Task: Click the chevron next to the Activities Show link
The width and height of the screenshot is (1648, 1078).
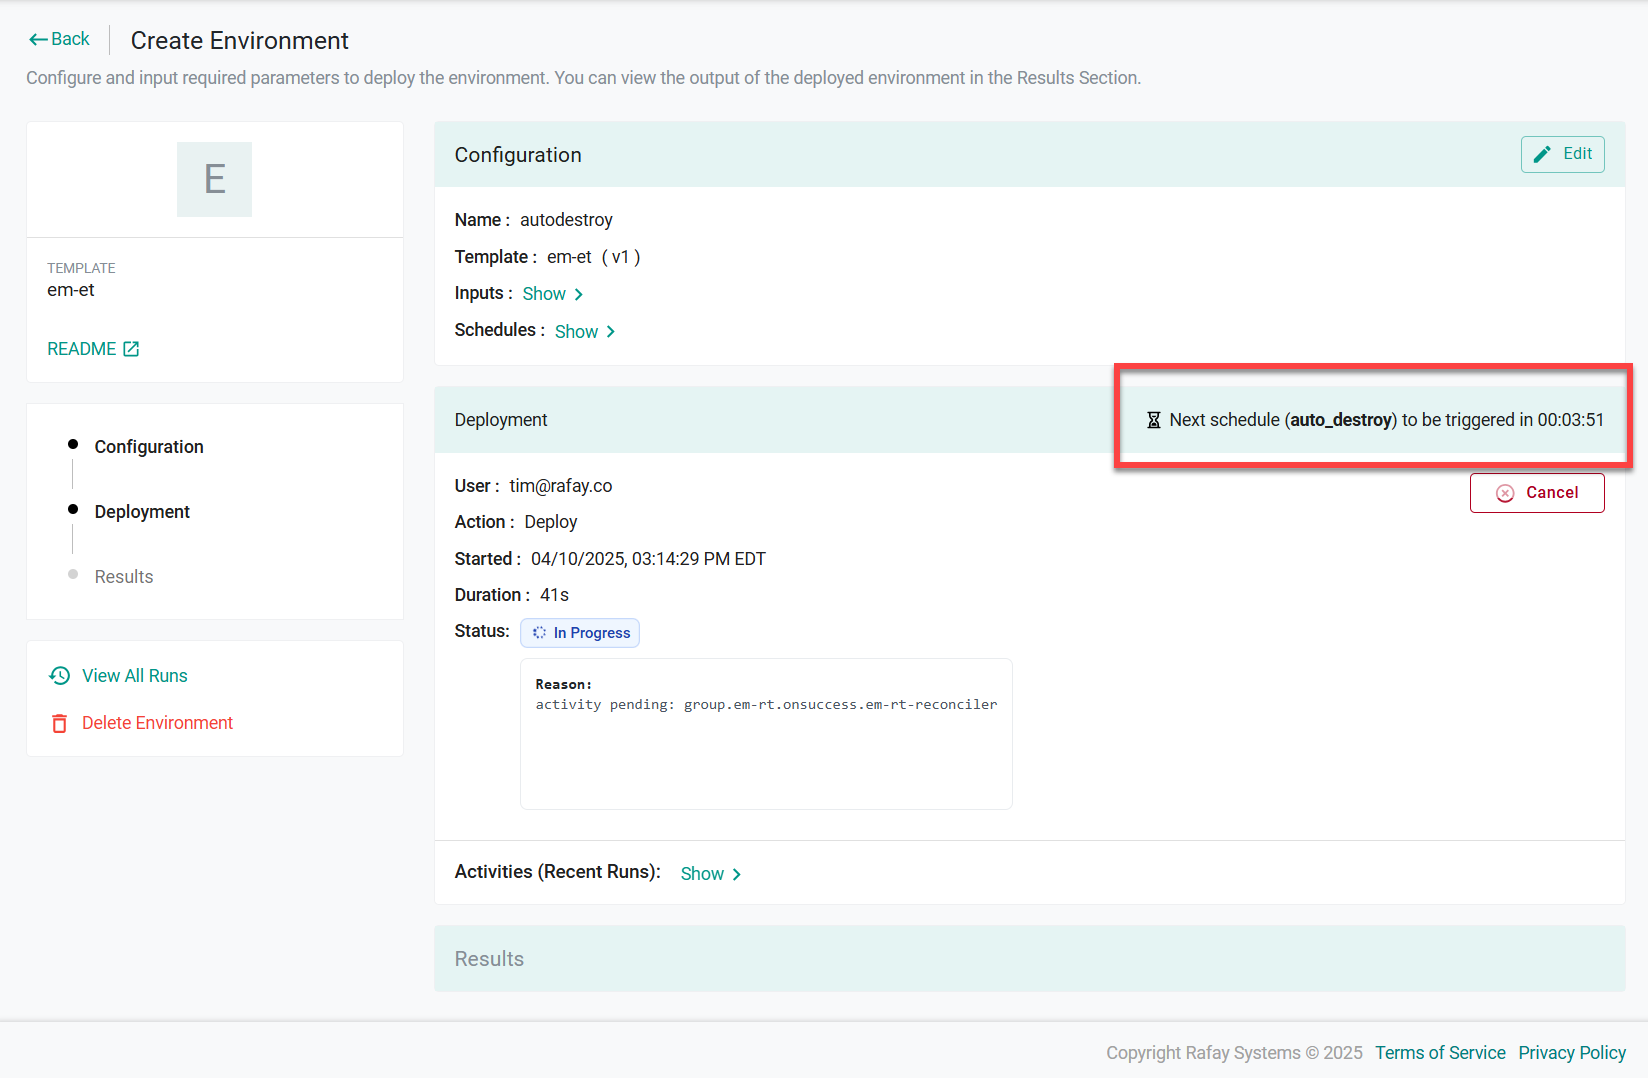Action: tap(737, 874)
